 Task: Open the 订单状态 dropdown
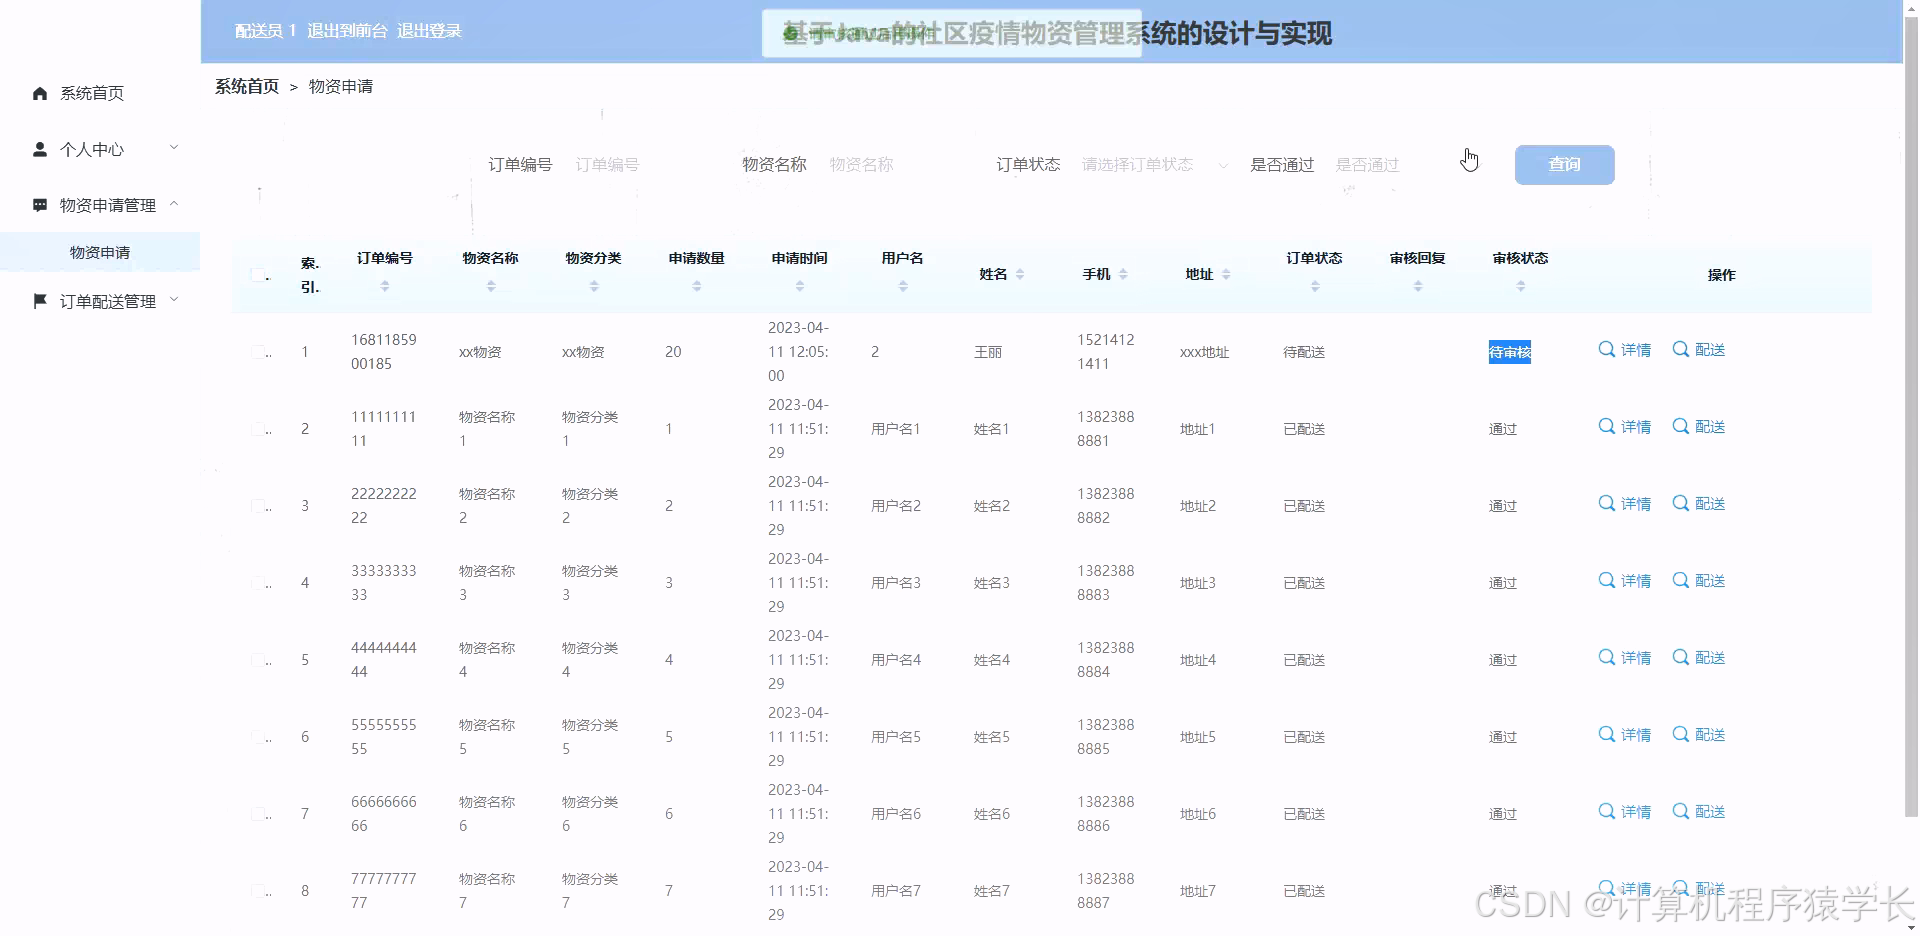(x=1152, y=164)
